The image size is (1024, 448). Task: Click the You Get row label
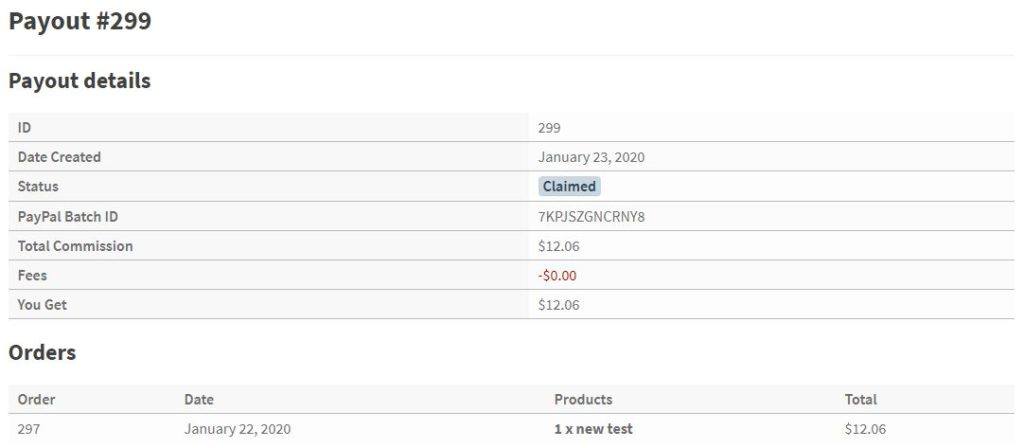[42, 305]
